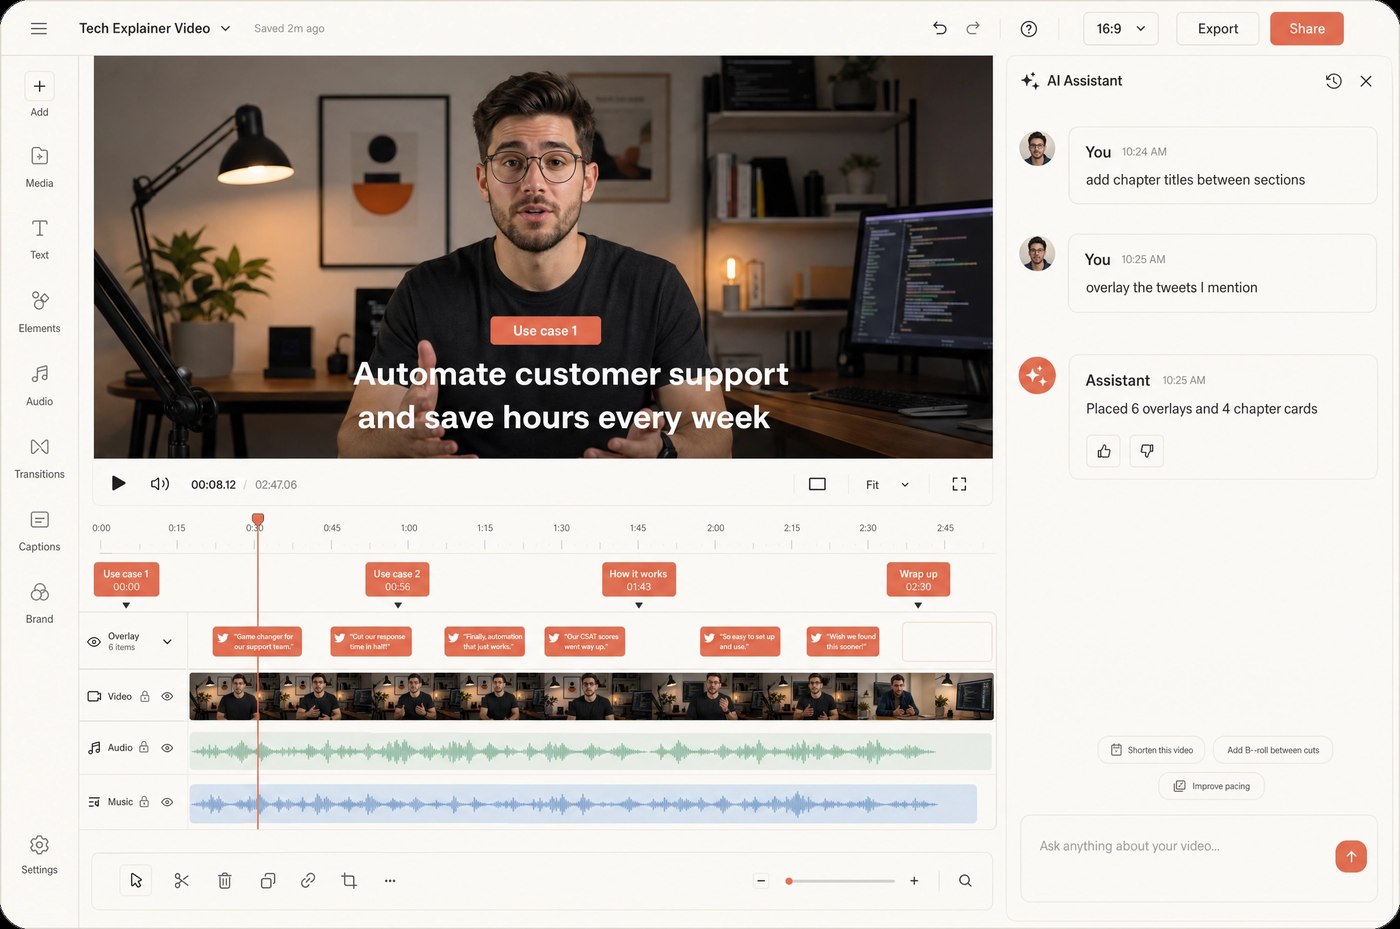Send the AI assistant message
The height and width of the screenshot is (929, 1400).
[1351, 856]
